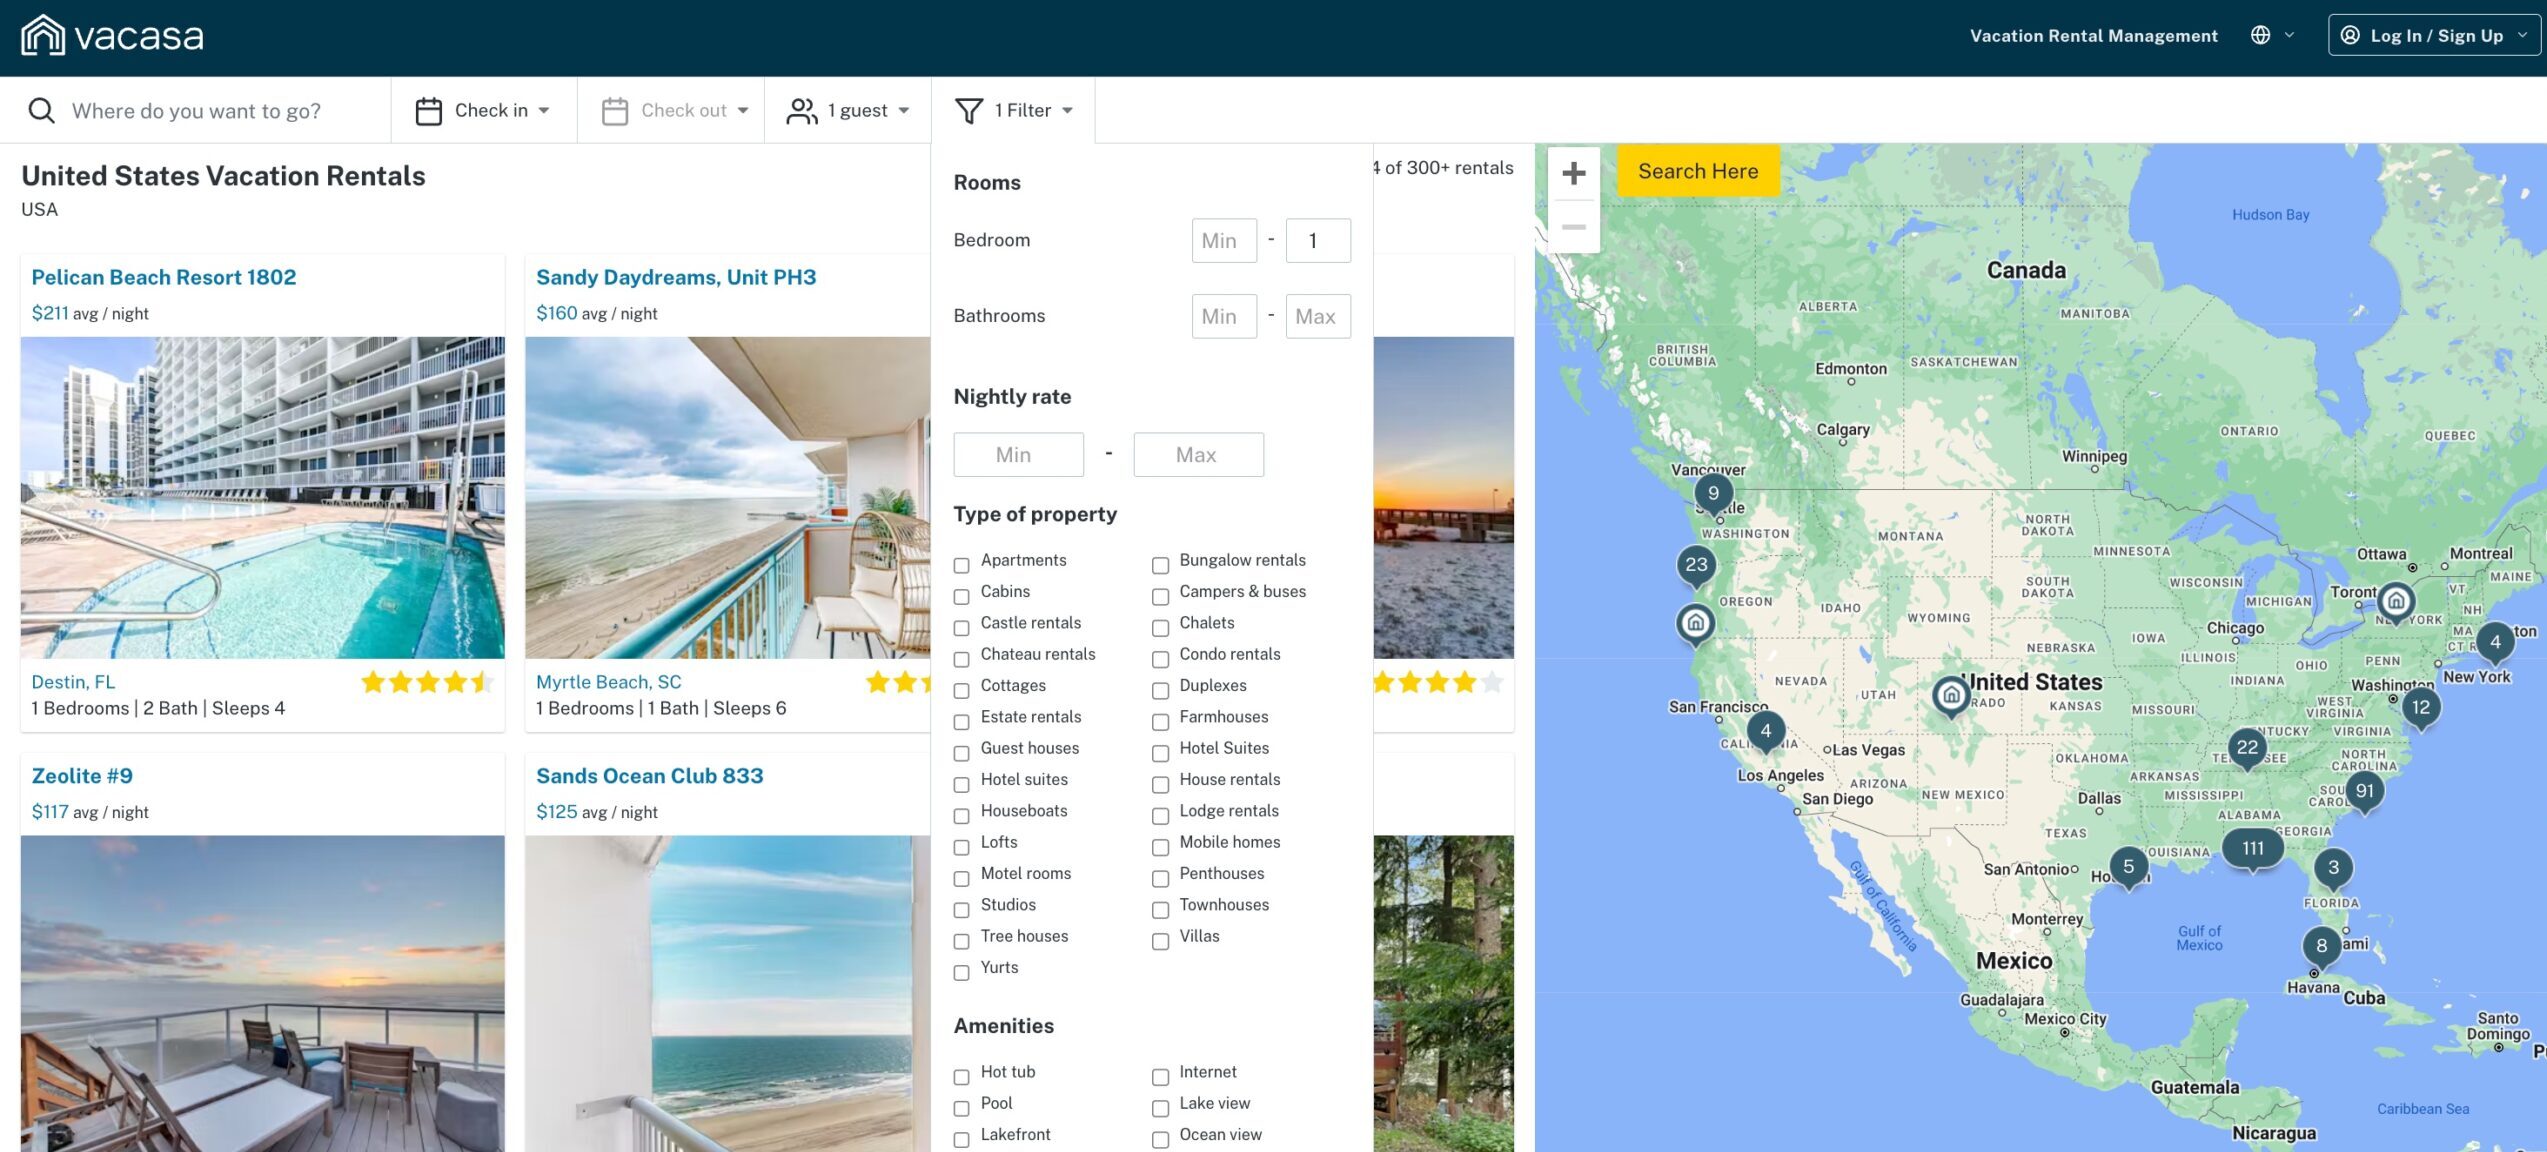The width and height of the screenshot is (2547, 1152).
Task: Zoom out on the map
Action: 1572,226
